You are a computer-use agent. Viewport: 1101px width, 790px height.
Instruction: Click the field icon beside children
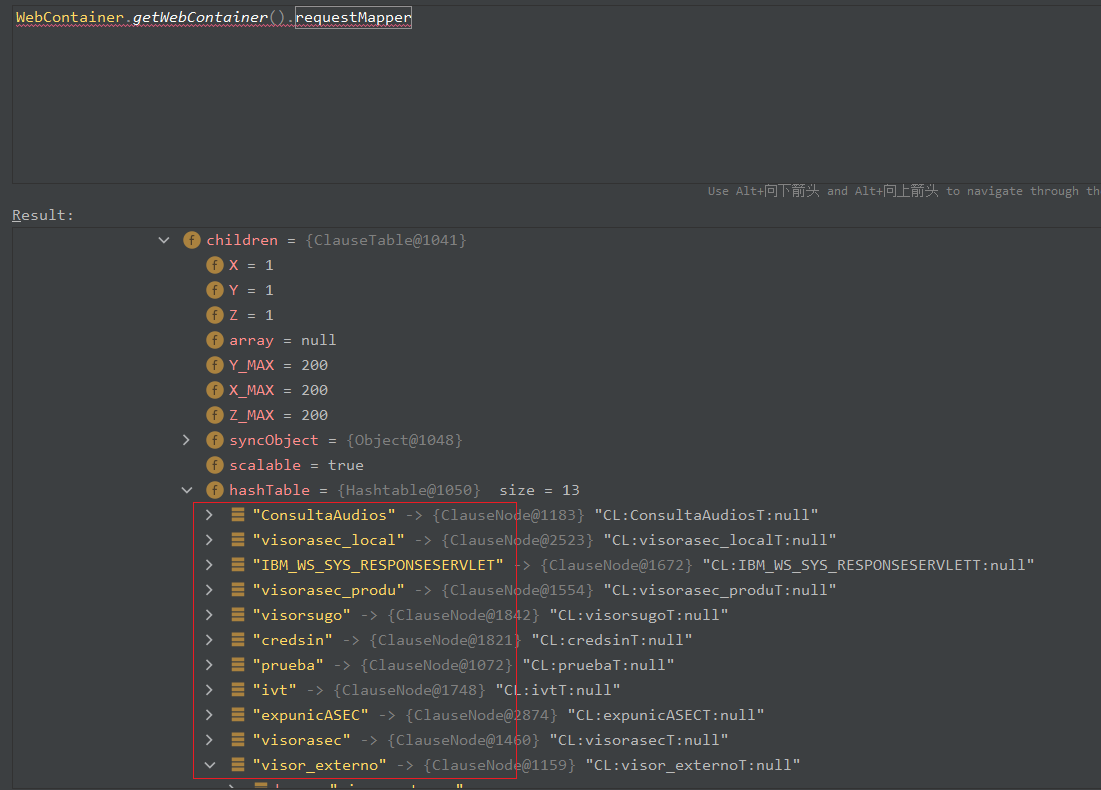click(x=192, y=240)
